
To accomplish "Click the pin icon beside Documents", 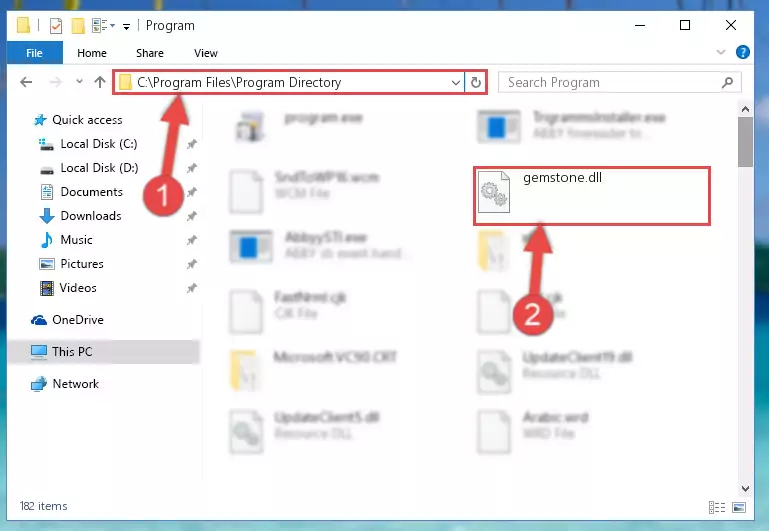I will [191, 192].
